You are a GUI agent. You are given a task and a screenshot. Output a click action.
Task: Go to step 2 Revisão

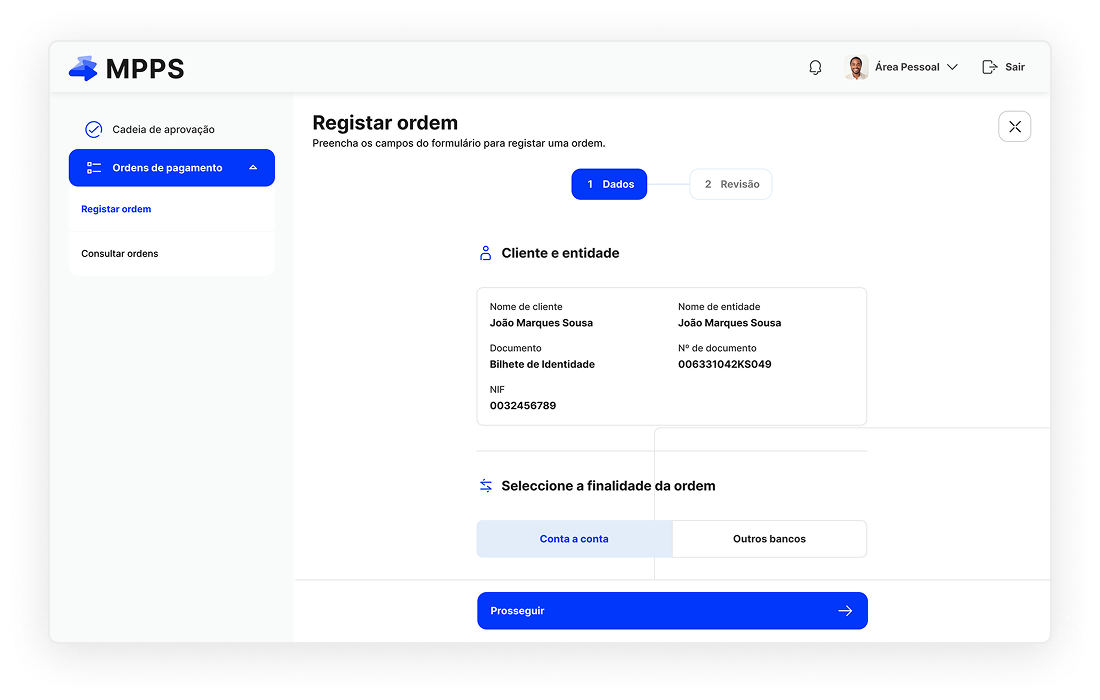(x=731, y=184)
